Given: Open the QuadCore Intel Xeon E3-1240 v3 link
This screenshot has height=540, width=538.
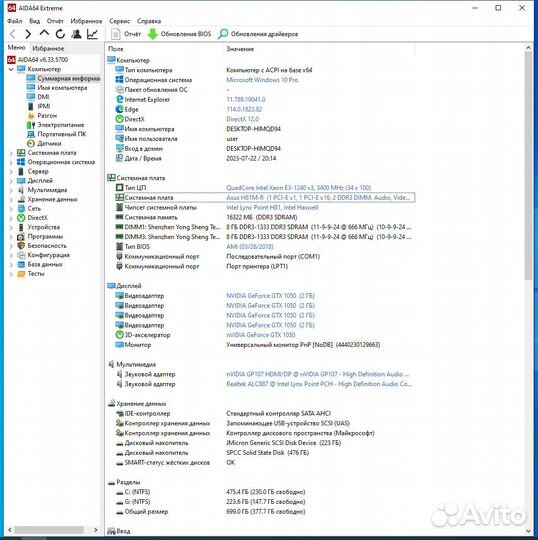Looking at the screenshot, I should click(298, 188).
